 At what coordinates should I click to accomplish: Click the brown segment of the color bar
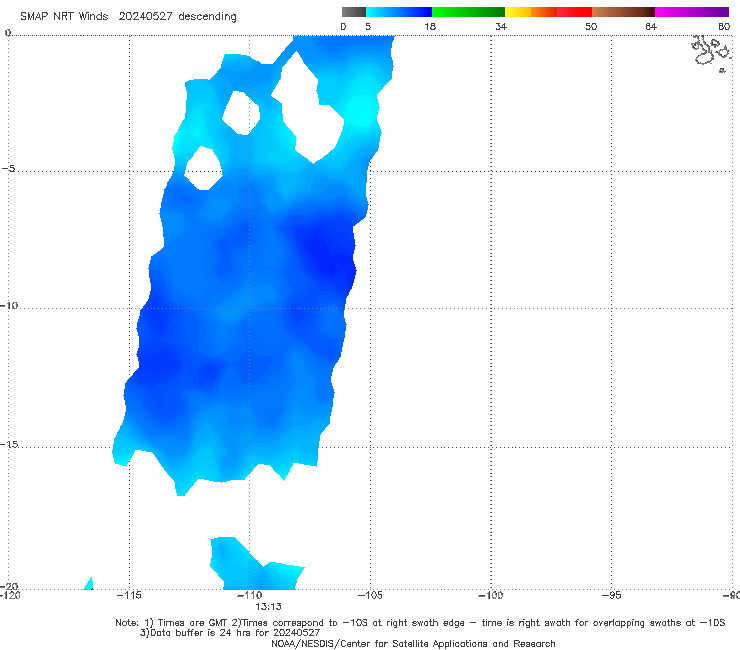tap(623, 12)
